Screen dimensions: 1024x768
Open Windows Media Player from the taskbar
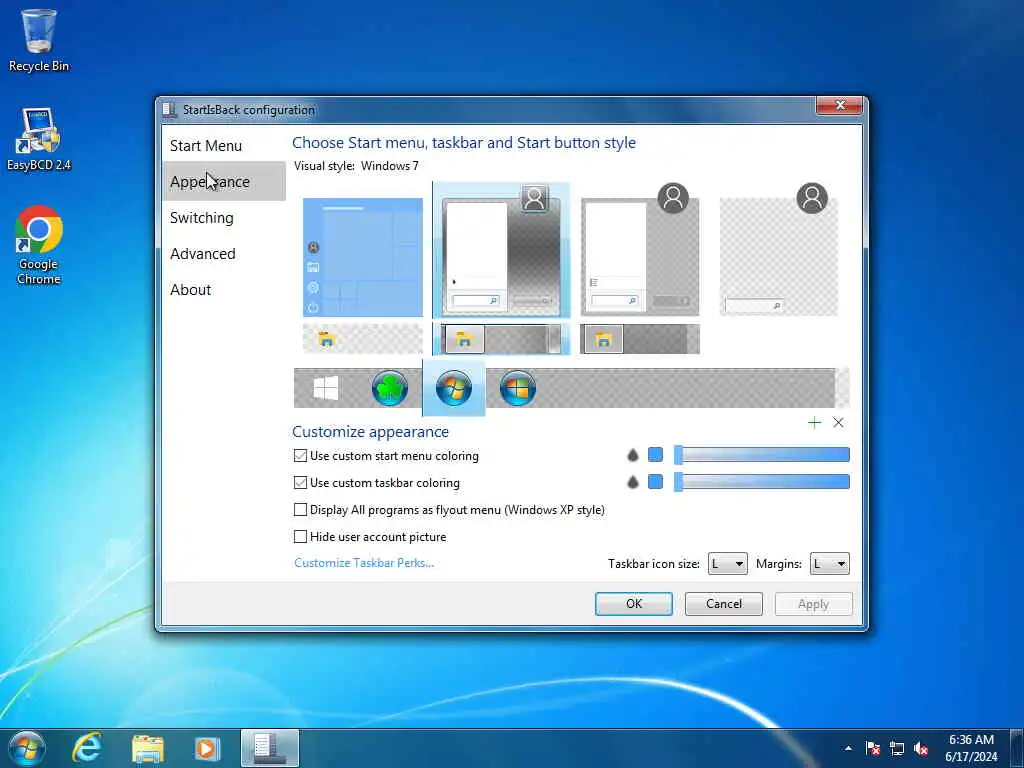(207, 748)
